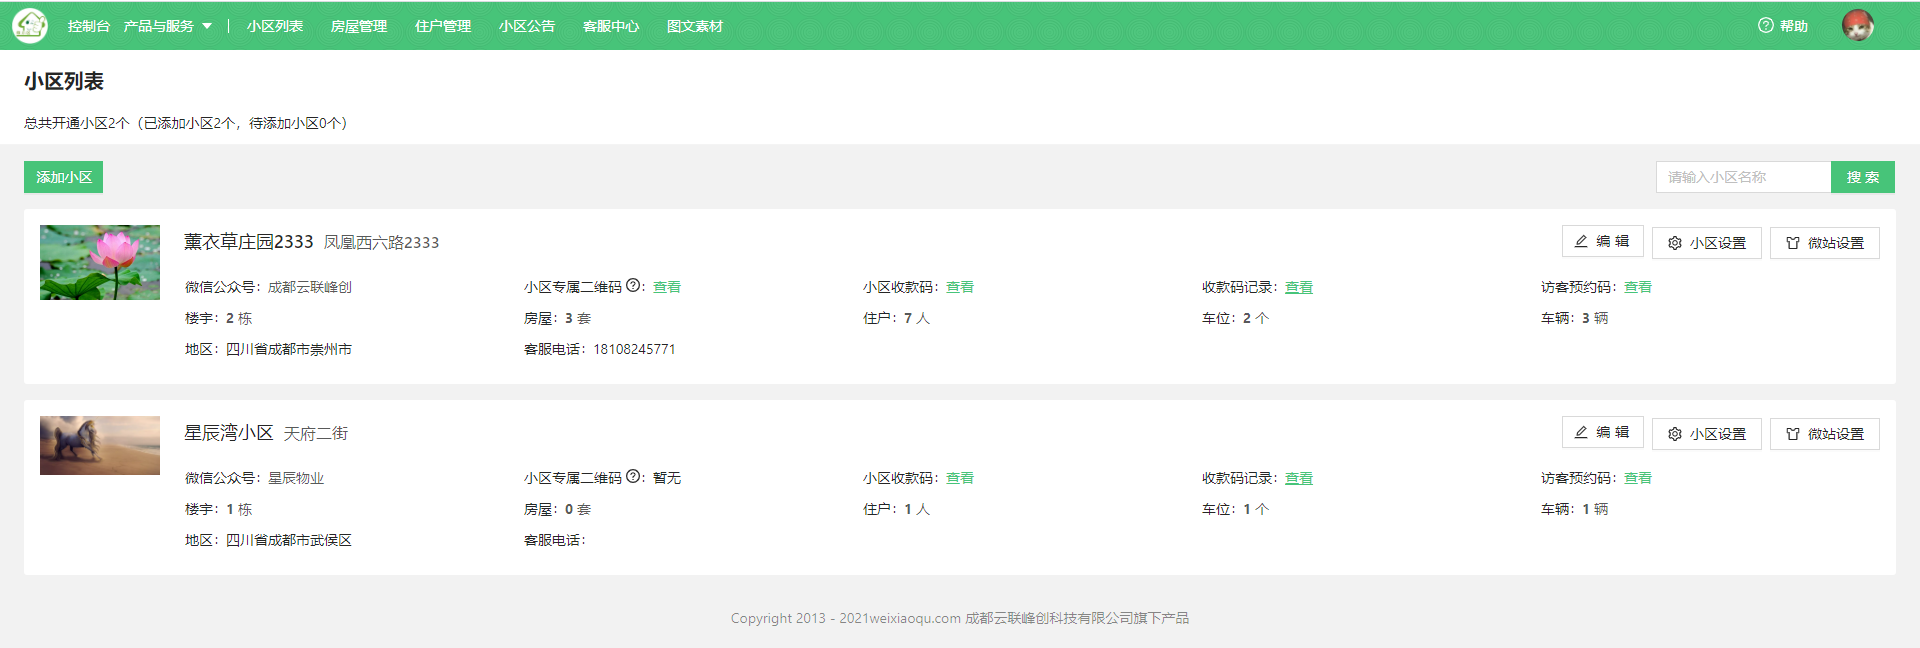Screen dimensions: 1920x648
Task: View 小区收款码 for 星辰湾小区
Action: [x=960, y=478]
